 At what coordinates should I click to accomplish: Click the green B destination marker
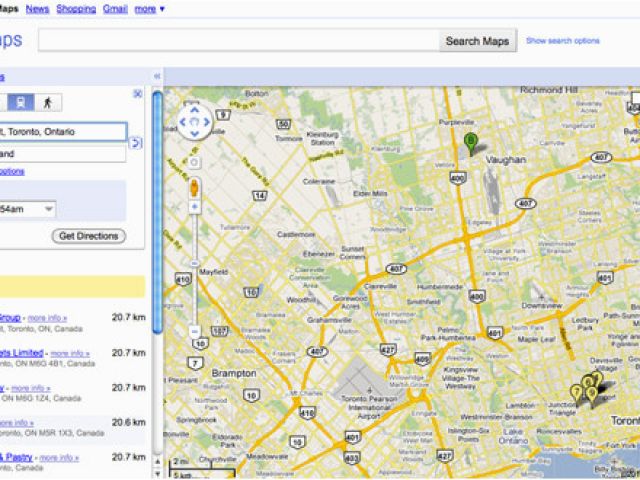coord(471,144)
